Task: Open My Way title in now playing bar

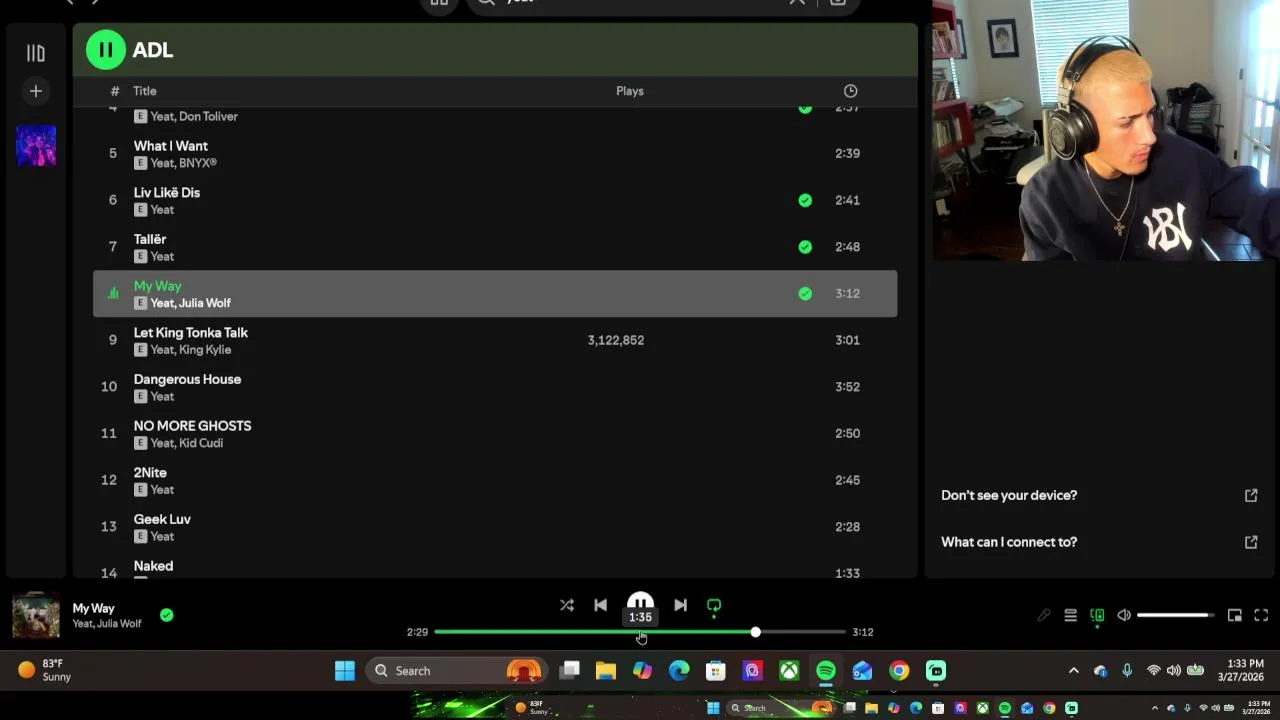Action: [93, 608]
